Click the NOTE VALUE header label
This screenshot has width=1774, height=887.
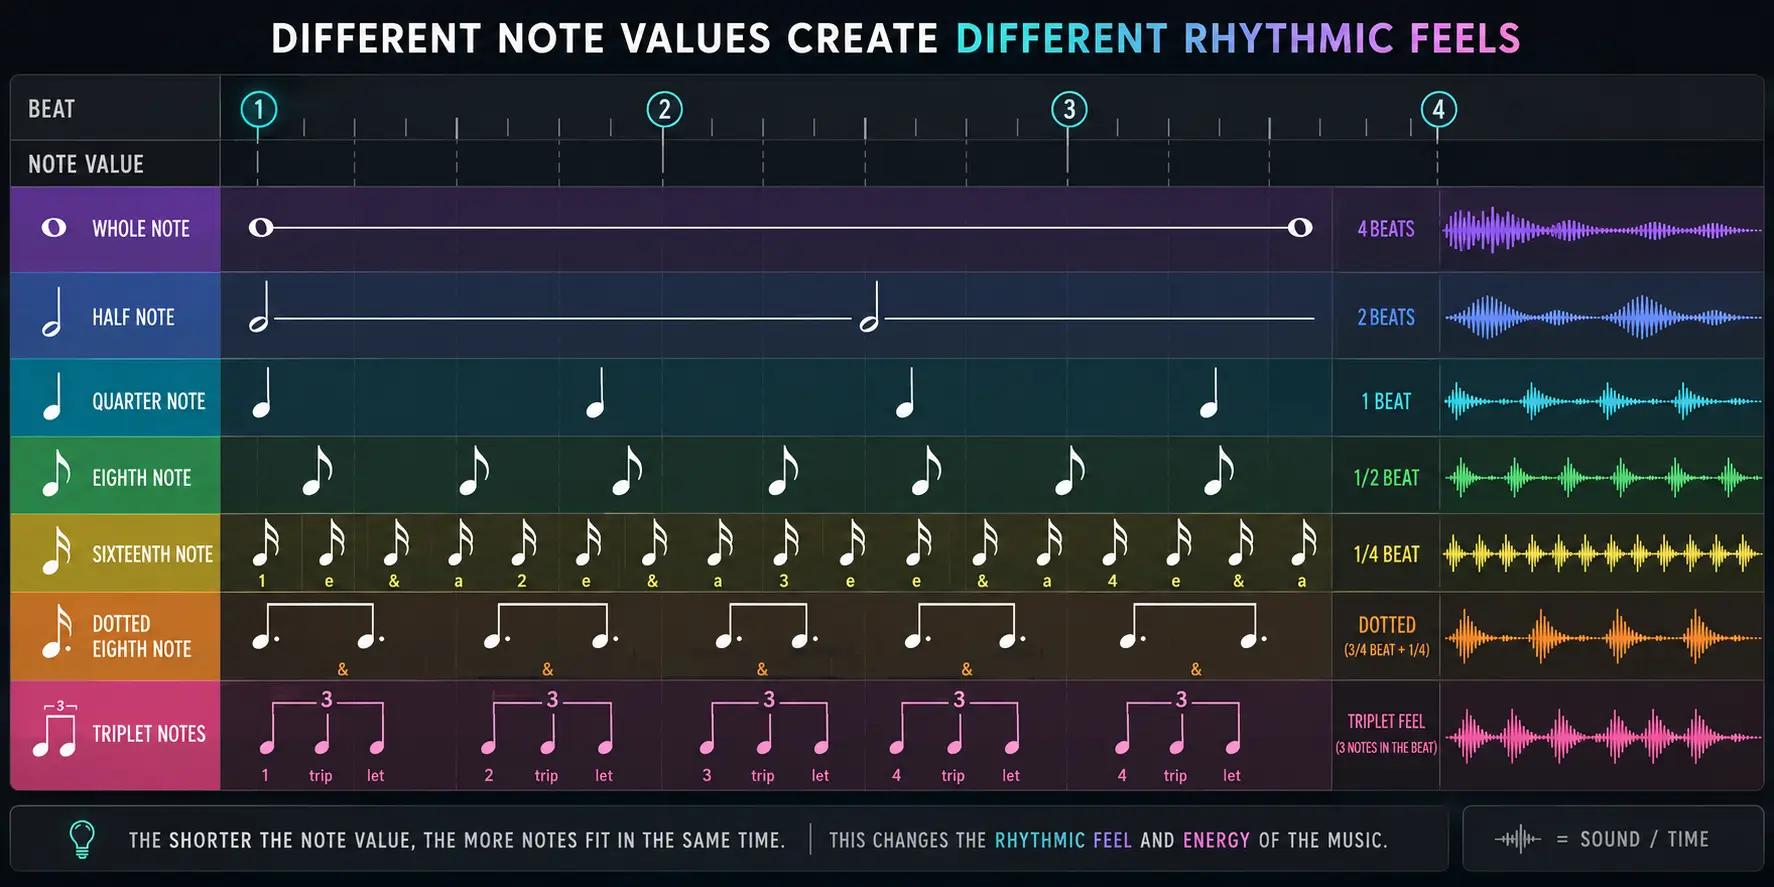[86, 164]
